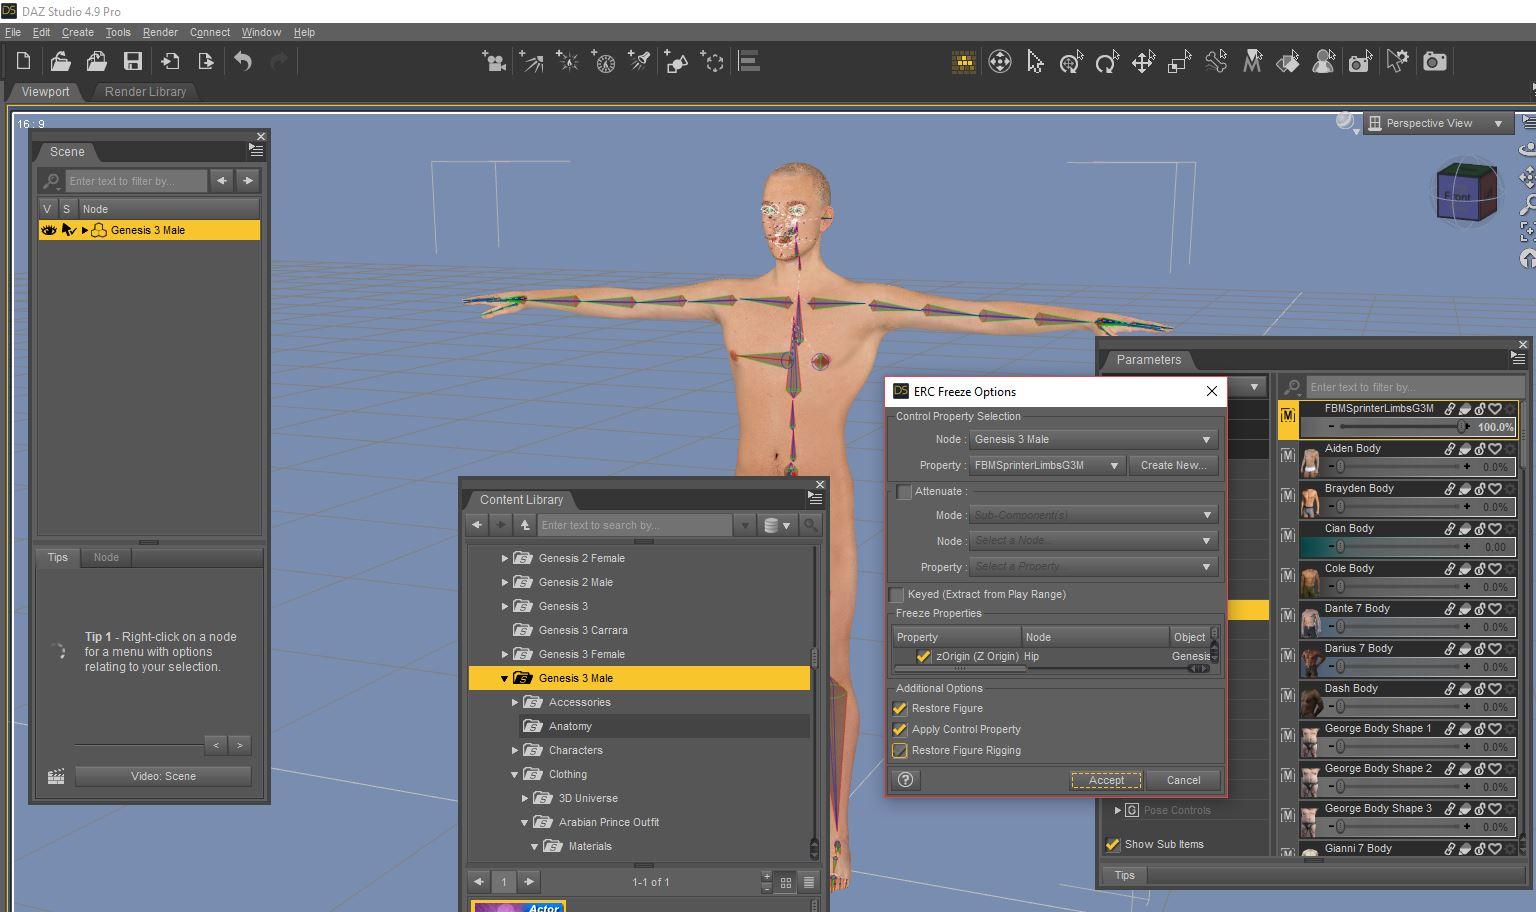
Task: Click the ERC Freeze help question icon
Action: click(906, 780)
